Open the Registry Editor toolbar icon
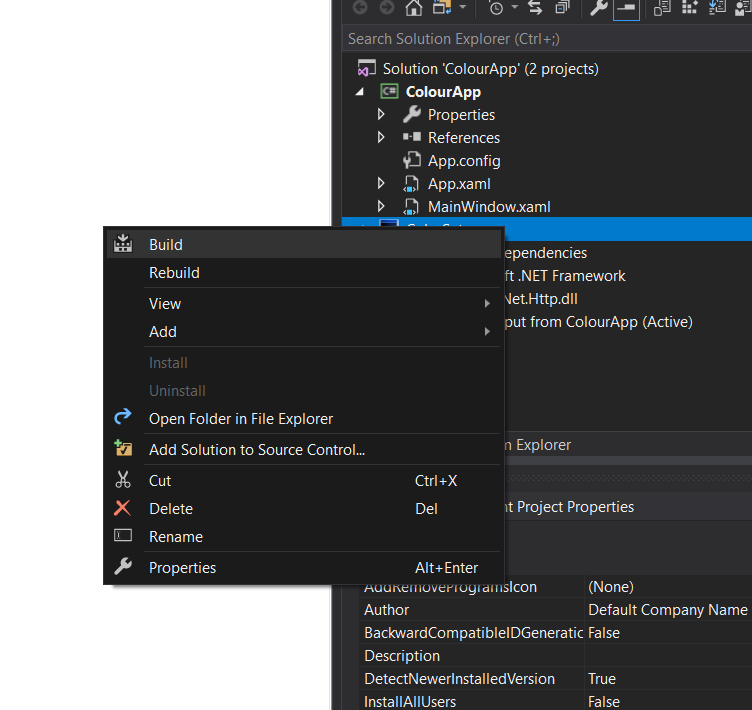Screen dimensions: 752x710 690,7
